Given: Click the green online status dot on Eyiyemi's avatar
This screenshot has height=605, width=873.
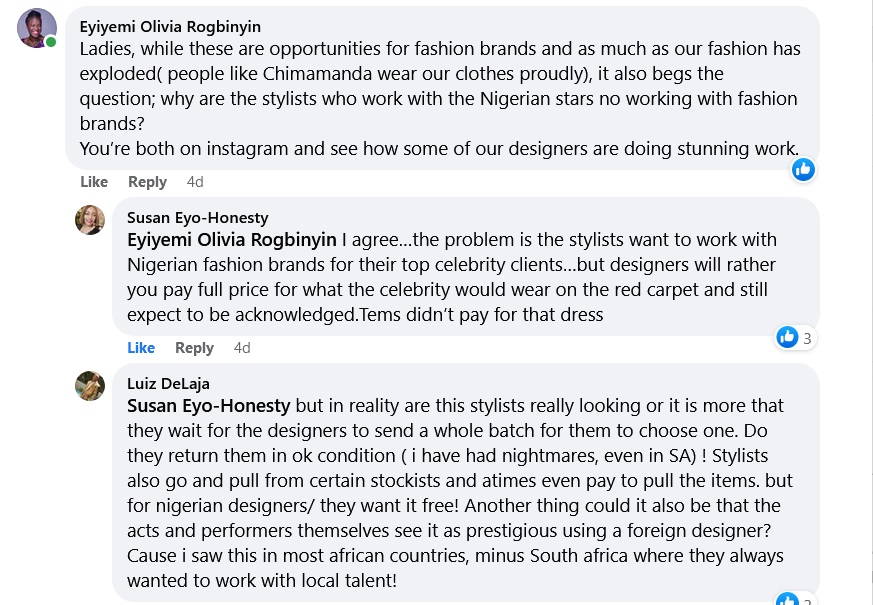Looking at the screenshot, I should [51, 42].
